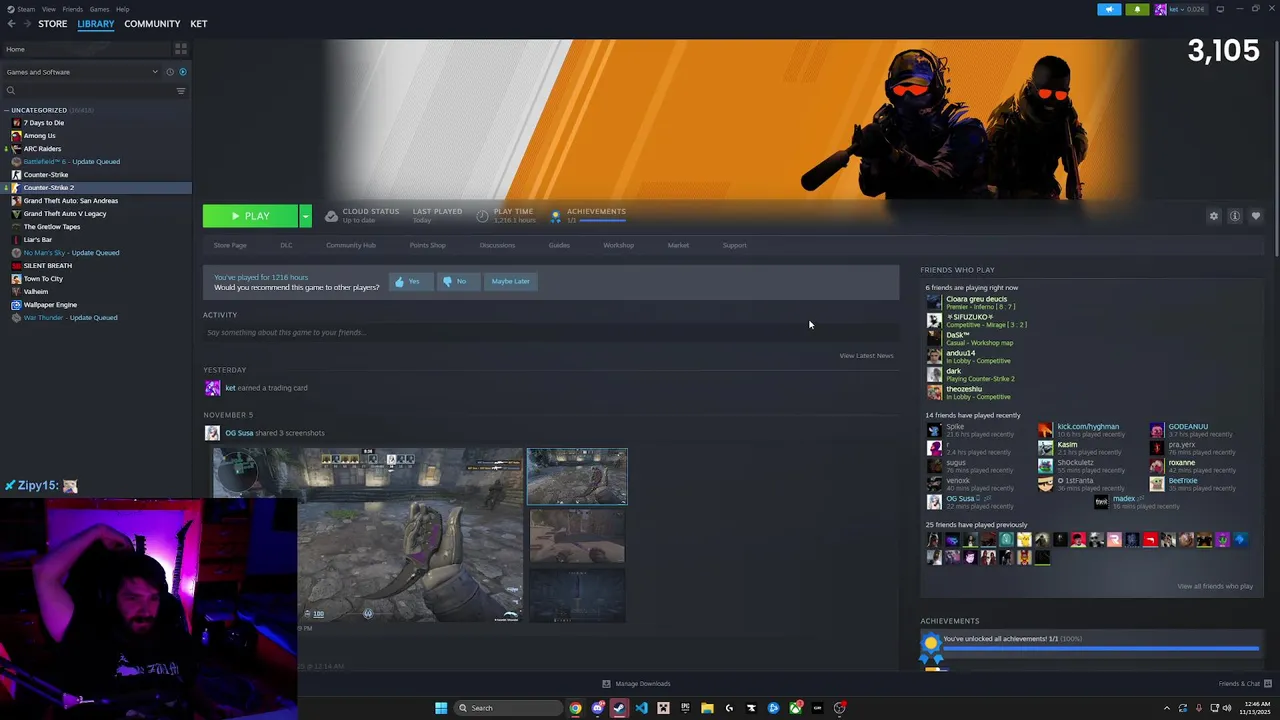Open the Community Hub link
The height and width of the screenshot is (720, 1280).
pos(351,245)
